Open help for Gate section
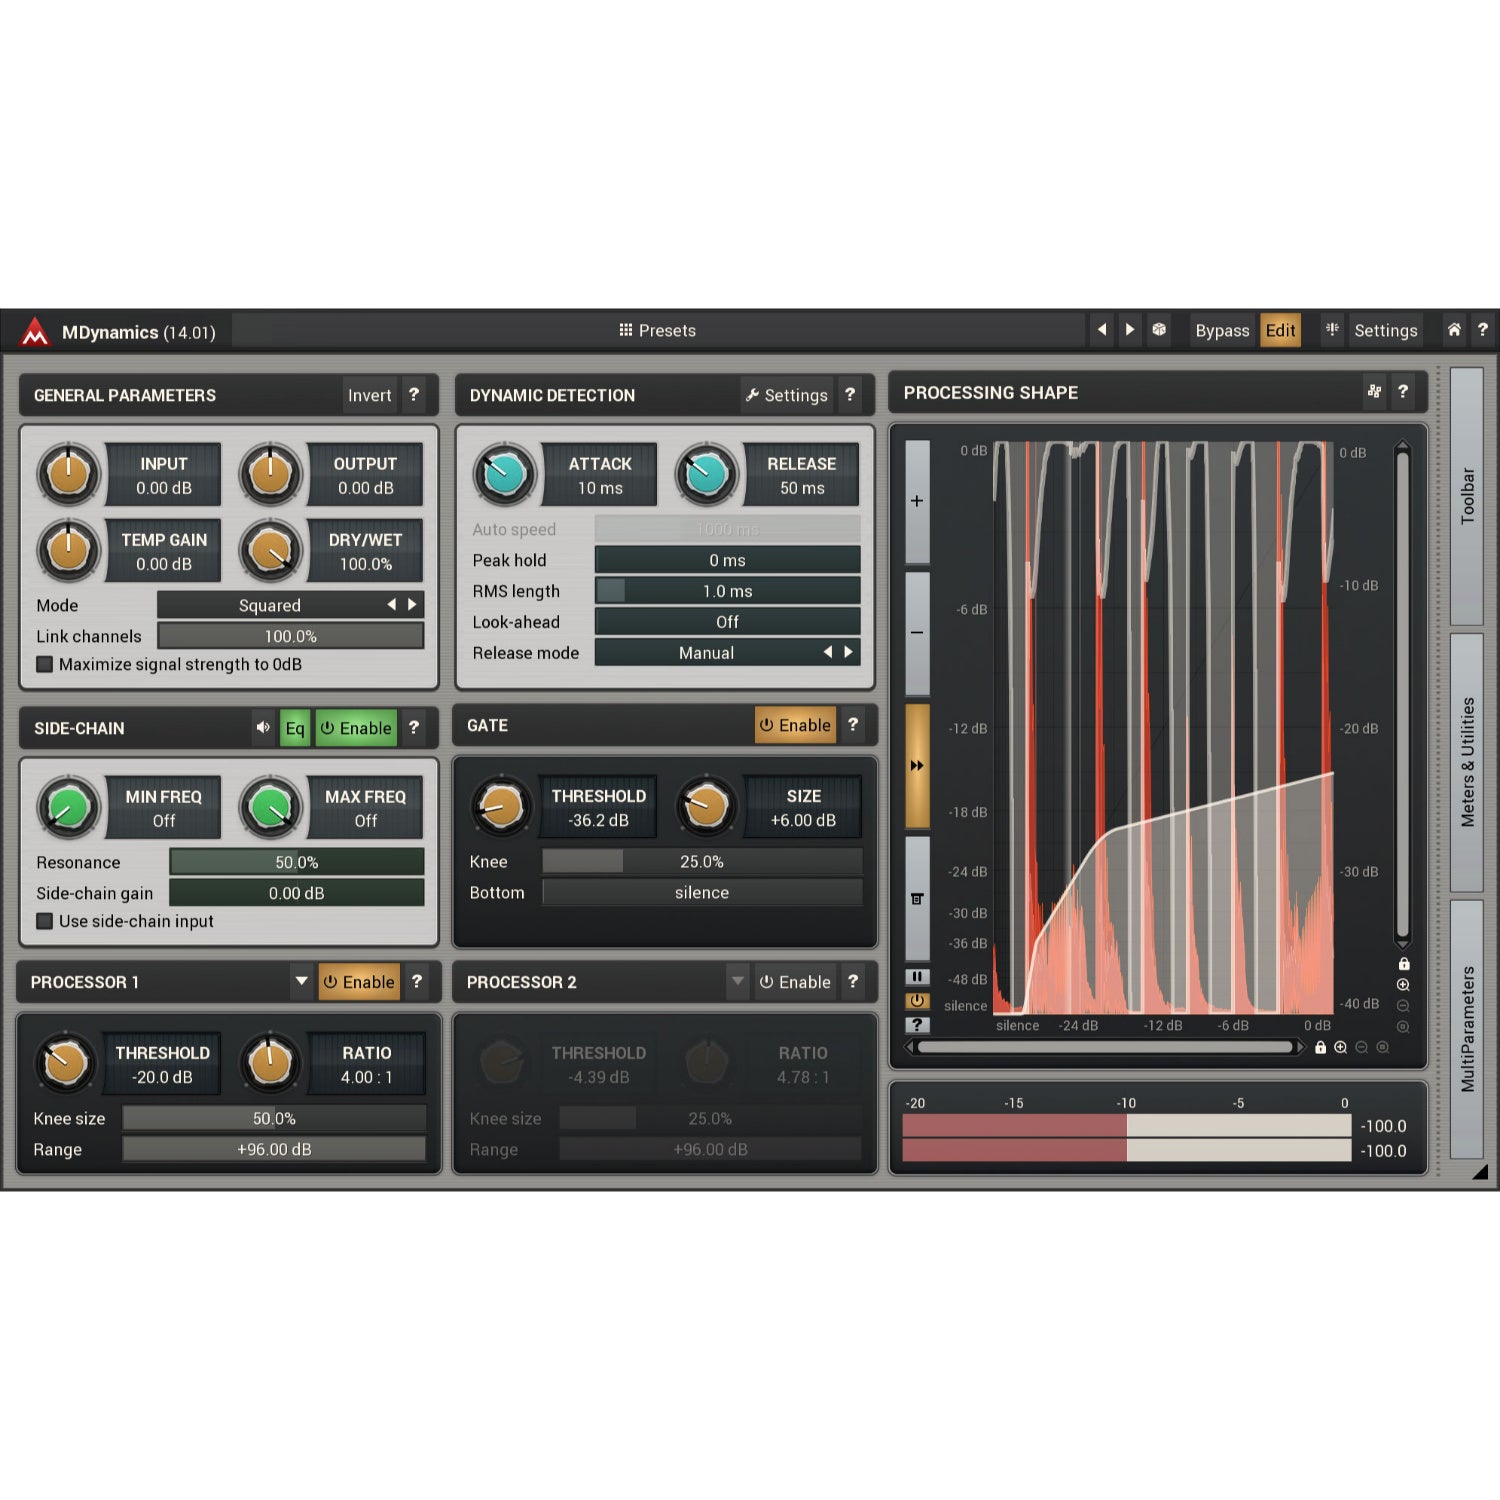The height and width of the screenshot is (1500, 1500). (x=853, y=725)
